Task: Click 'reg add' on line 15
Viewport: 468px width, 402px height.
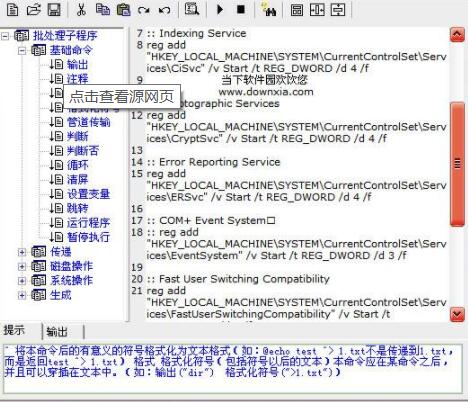Action: (x=166, y=174)
